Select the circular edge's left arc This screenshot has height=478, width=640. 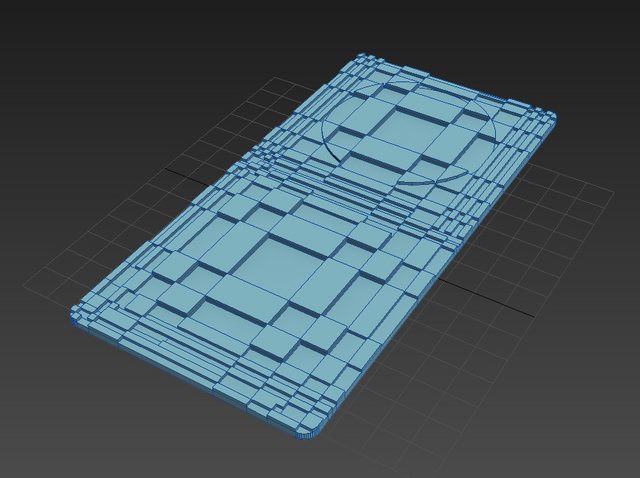[327, 133]
